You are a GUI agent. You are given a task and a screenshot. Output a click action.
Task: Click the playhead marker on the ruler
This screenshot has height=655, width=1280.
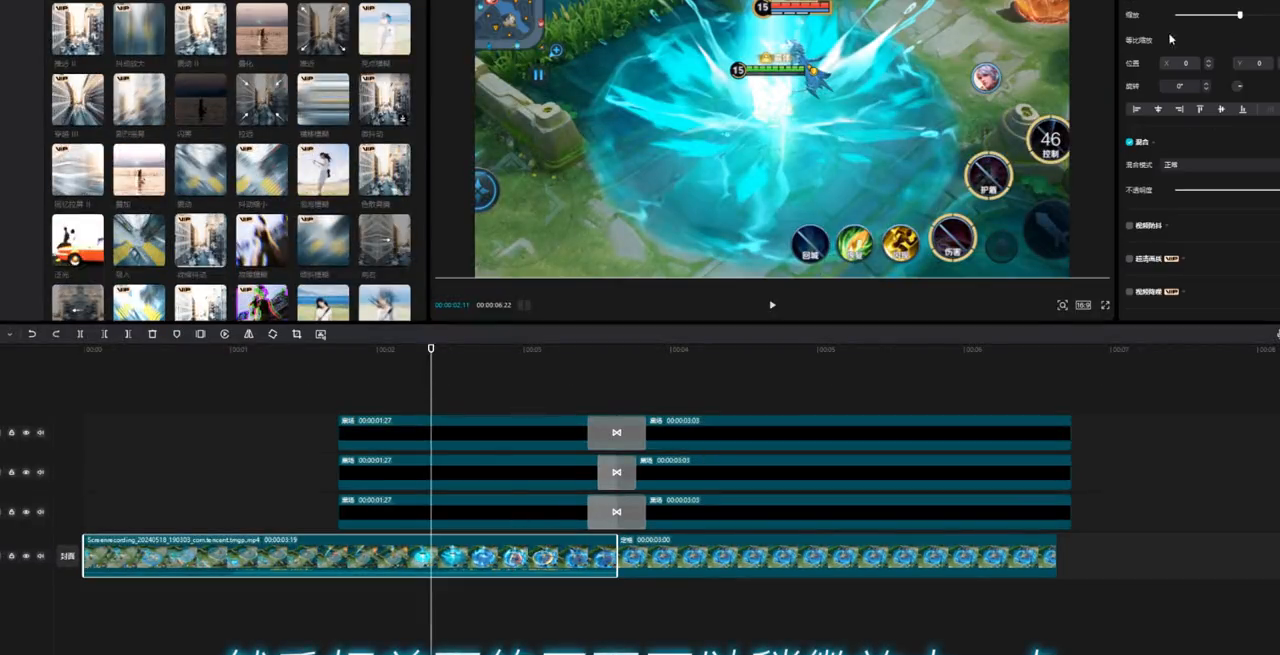point(431,348)
